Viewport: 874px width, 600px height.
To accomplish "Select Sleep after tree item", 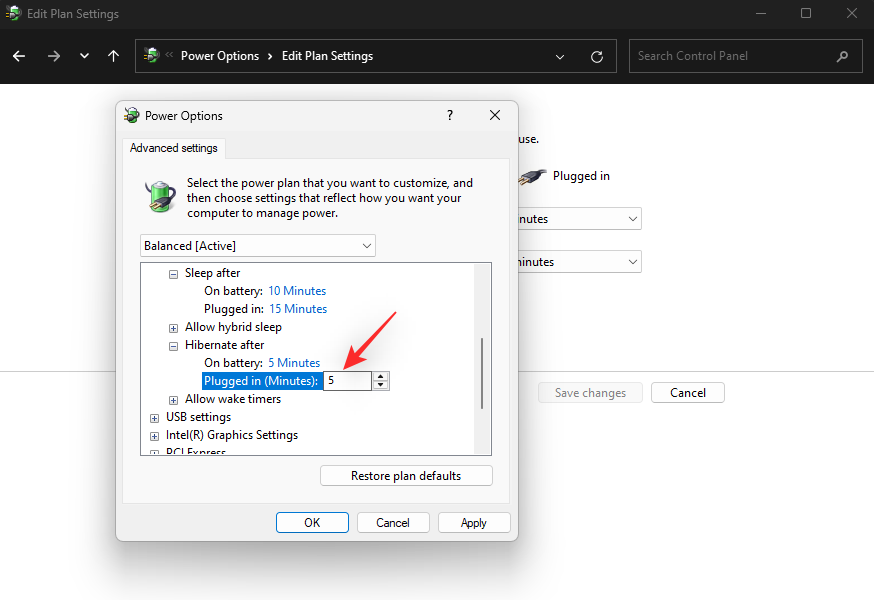I will point(212,273).
